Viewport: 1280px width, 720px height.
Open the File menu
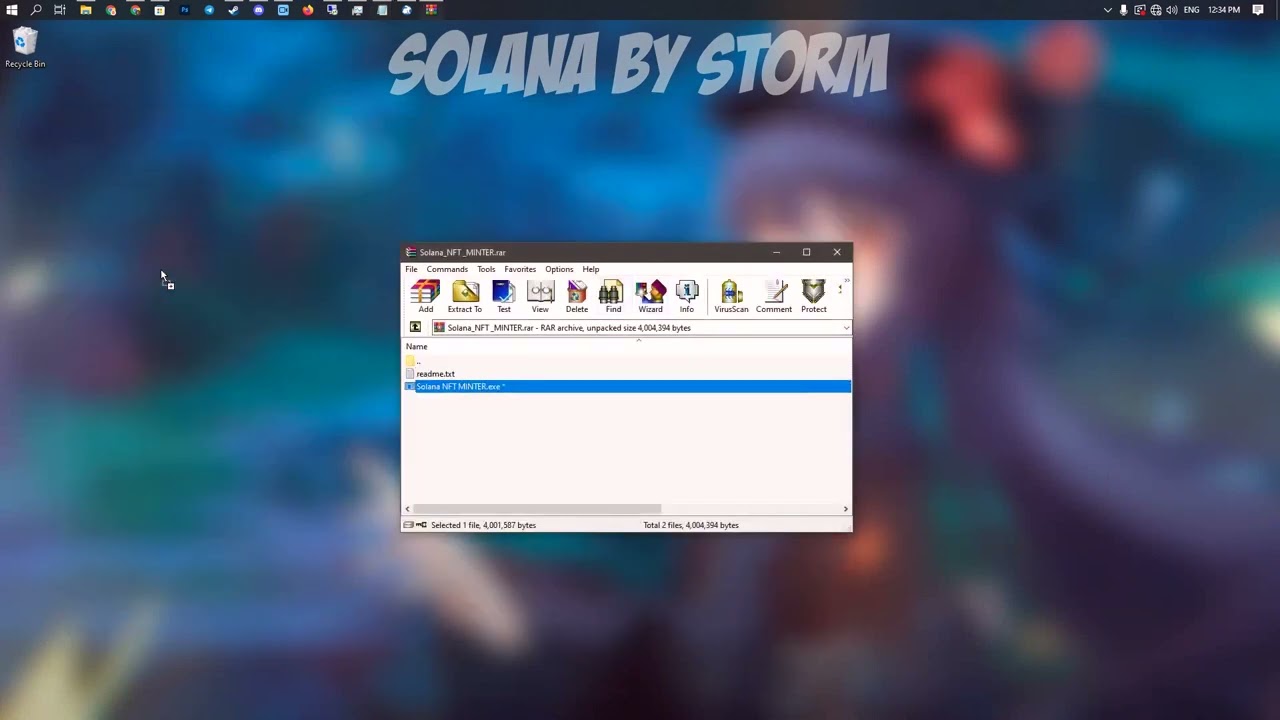coord(411,269)
